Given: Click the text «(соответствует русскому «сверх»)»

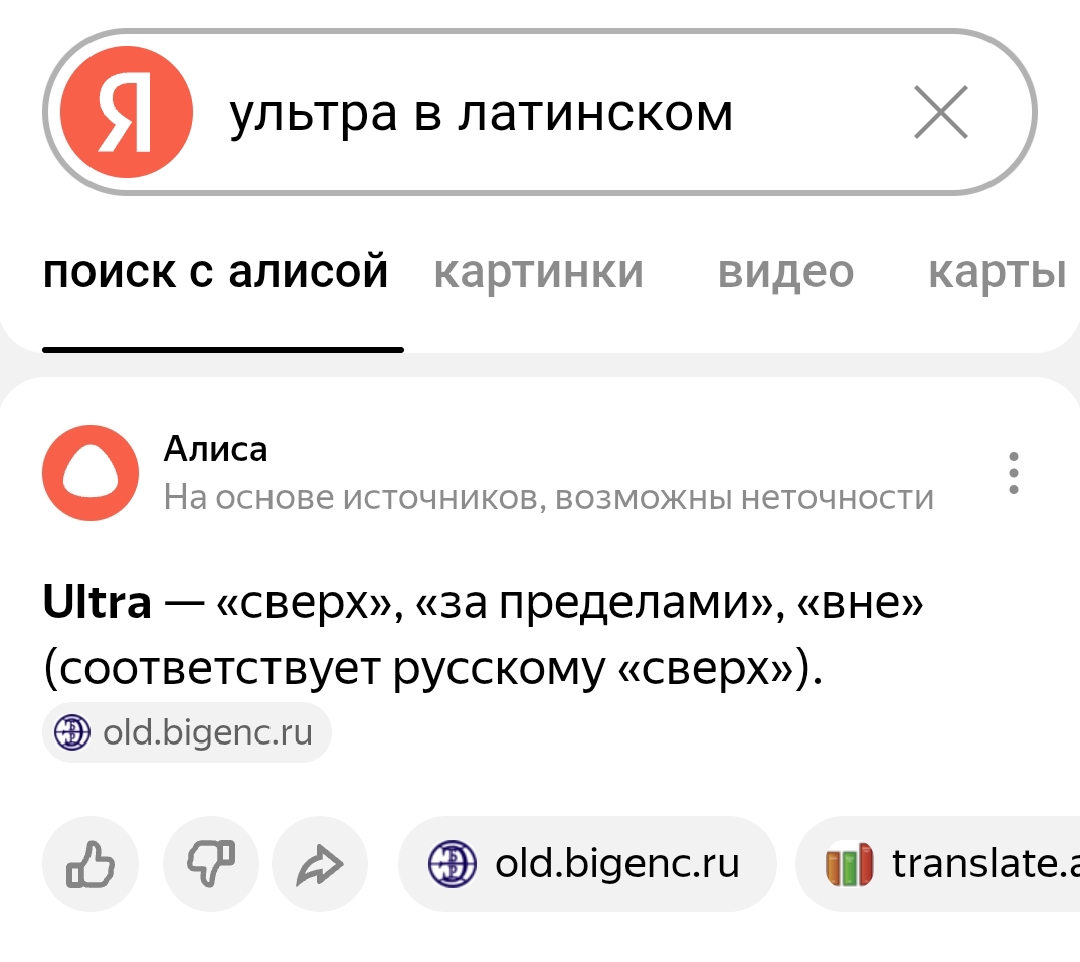Looking at the screenshot, I should tap(432, 667).
